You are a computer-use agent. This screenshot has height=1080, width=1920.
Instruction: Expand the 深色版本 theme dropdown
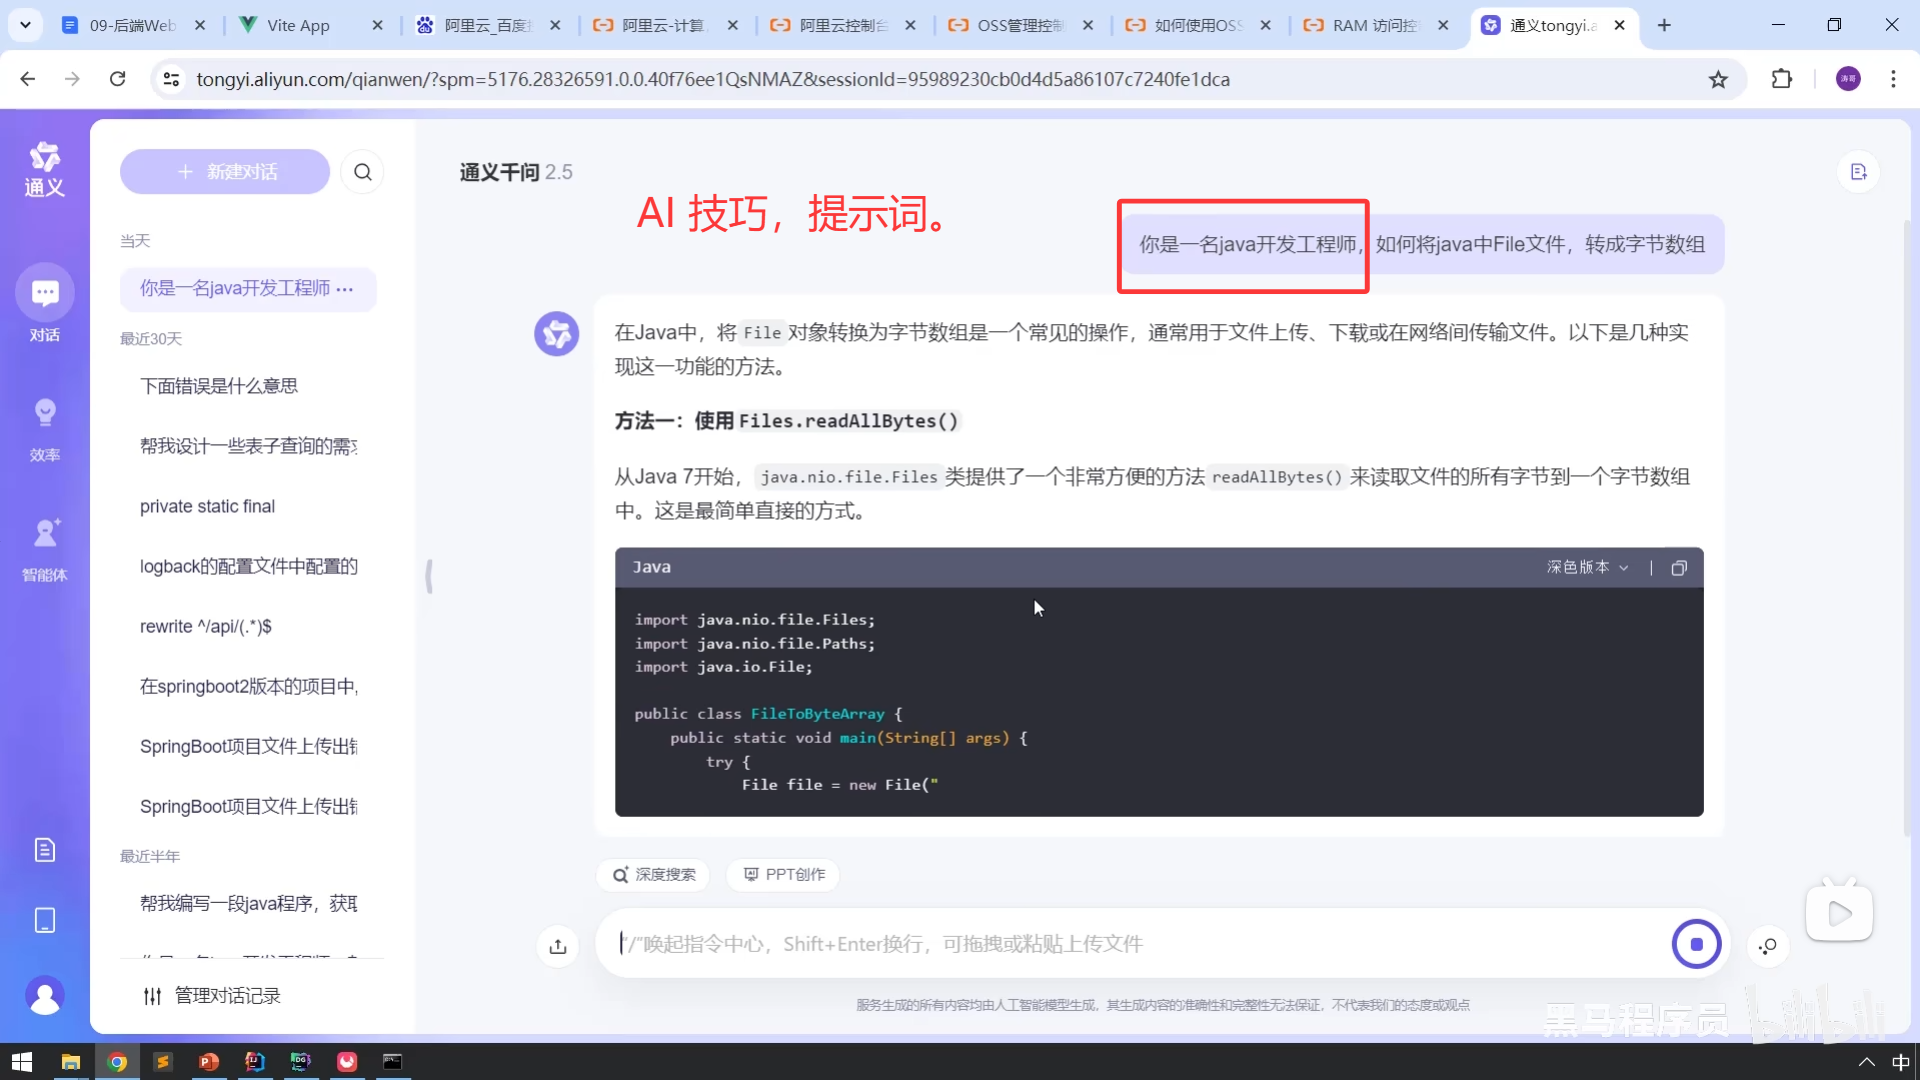[x=1587, y=568]
